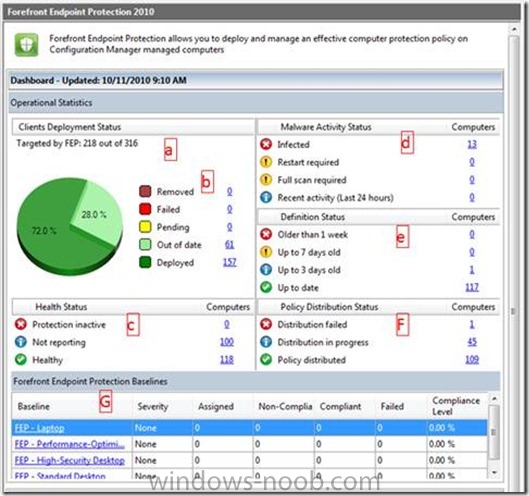Click the yellow Pending legend swatch
Screen dimensions: 529x496
pyautogui.click(x=145, y=227)
